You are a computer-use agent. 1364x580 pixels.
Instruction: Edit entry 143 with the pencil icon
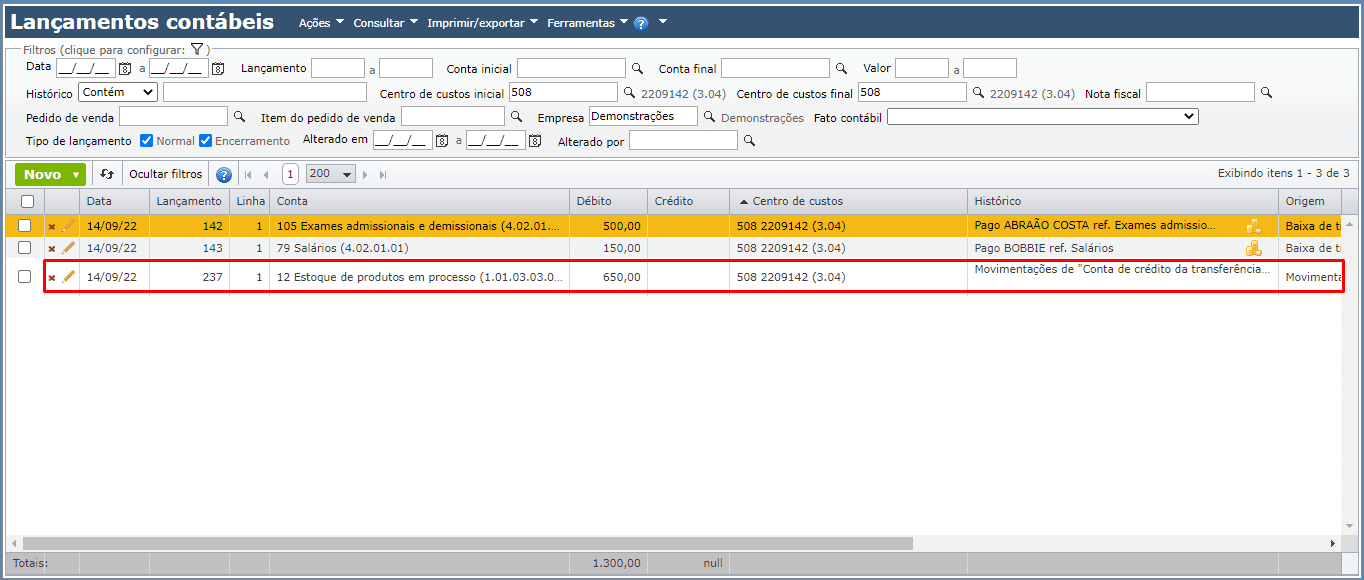click(x=68, y=247)
